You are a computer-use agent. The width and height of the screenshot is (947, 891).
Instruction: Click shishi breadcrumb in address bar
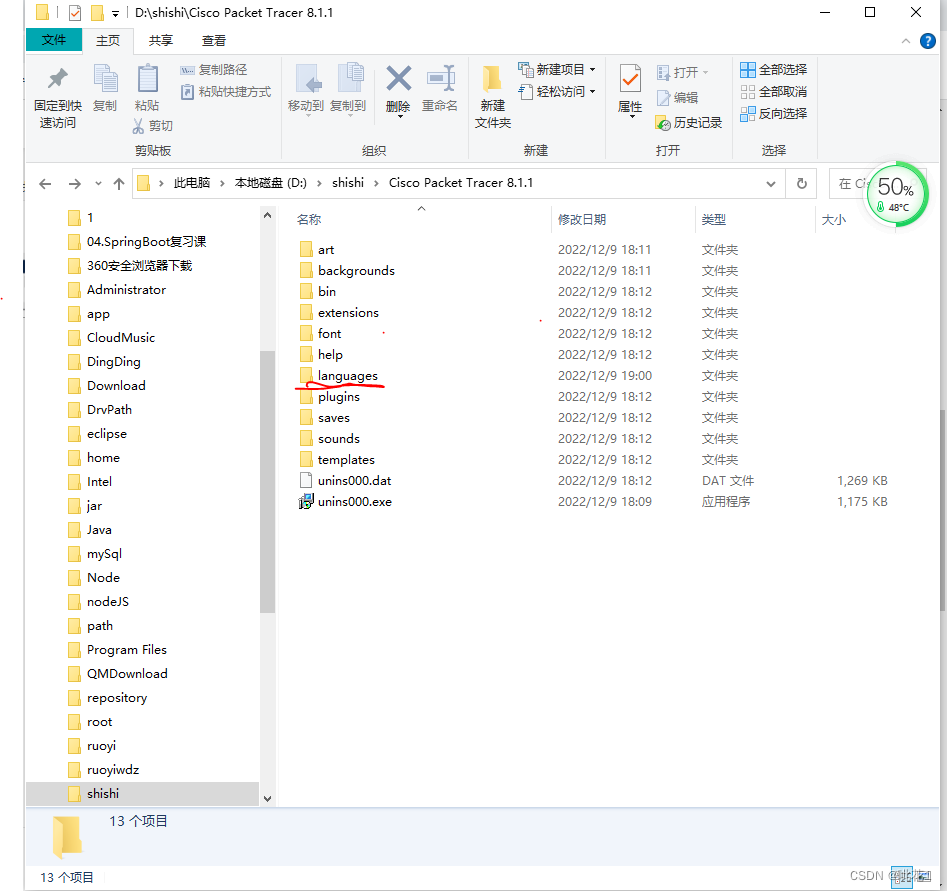(348, 183)
